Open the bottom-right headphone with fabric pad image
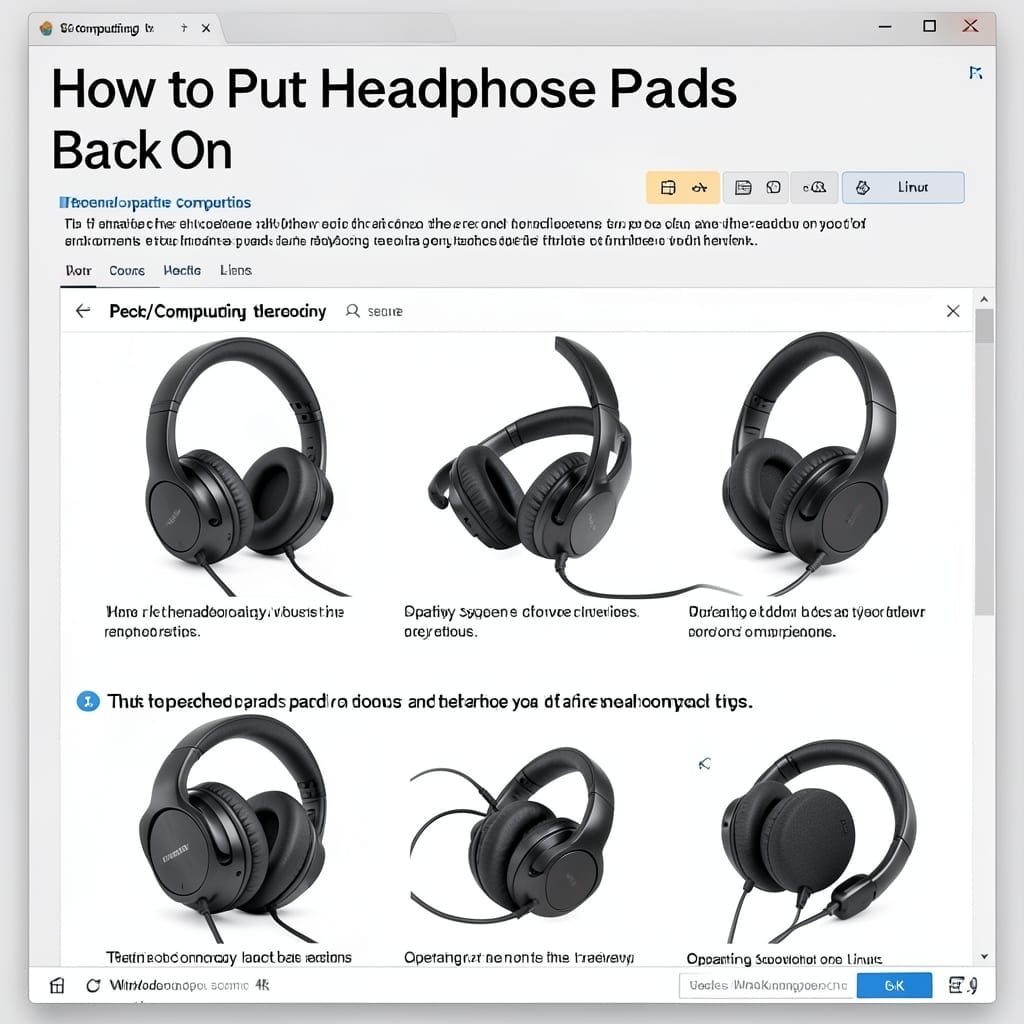 point(818,840)
